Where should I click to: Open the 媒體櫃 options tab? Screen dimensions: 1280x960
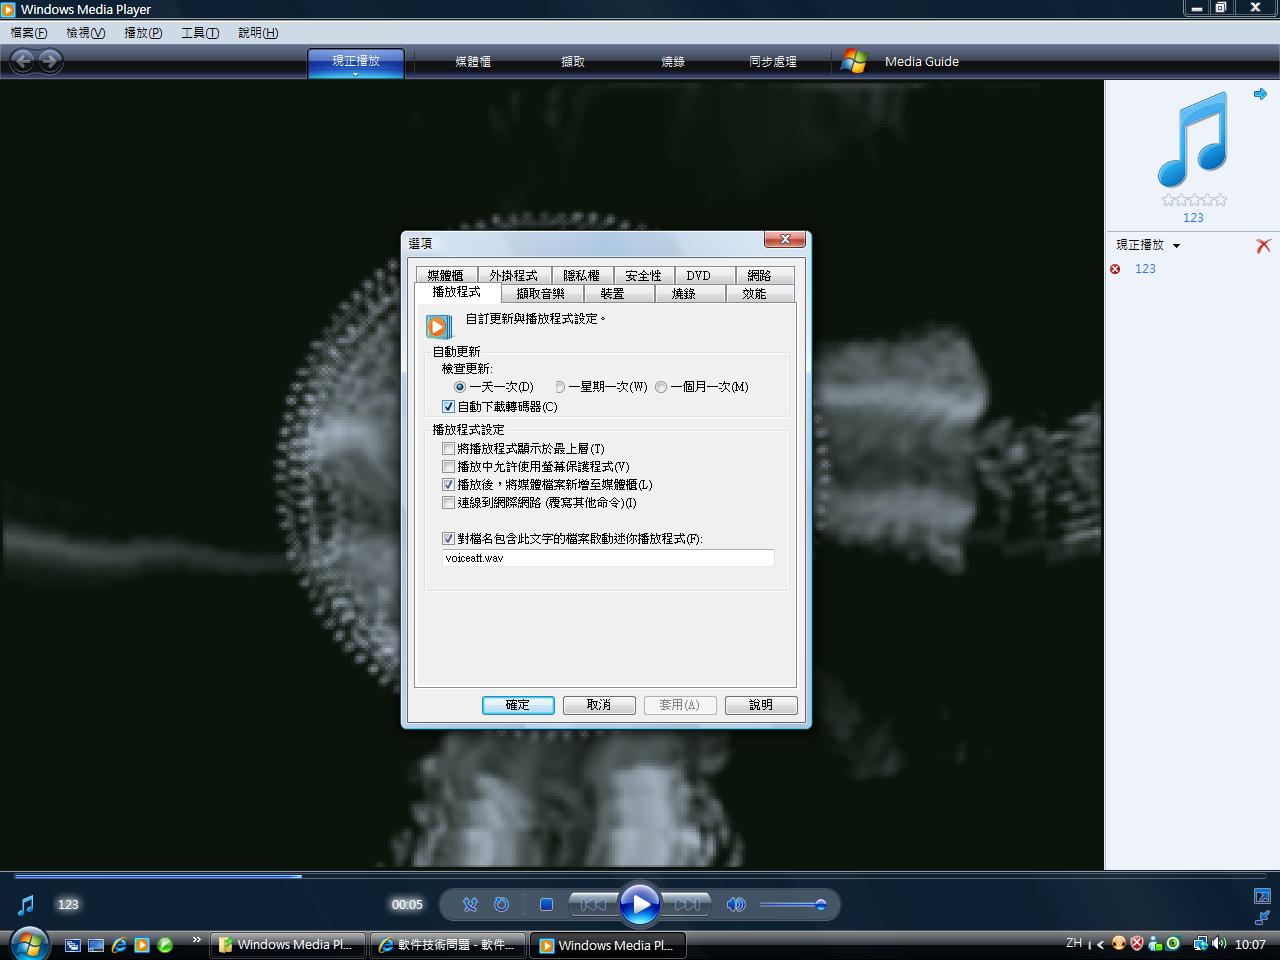tap(446, 275)
